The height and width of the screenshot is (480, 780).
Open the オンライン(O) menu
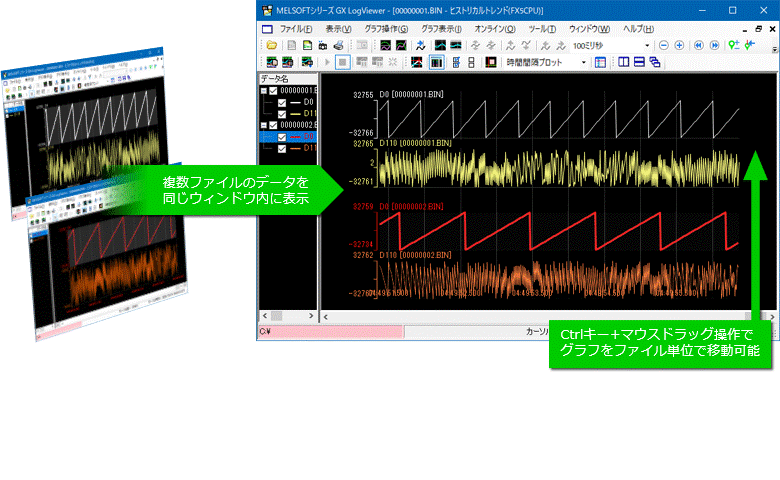[496, 29]
